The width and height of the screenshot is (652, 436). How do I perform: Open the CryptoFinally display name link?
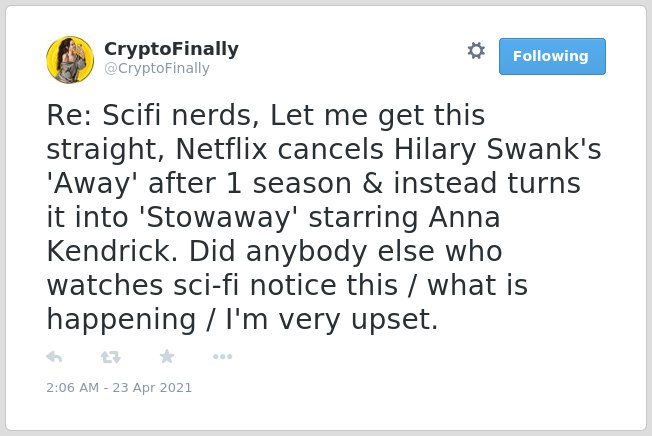pyautogui.click(x=171, y=49)
